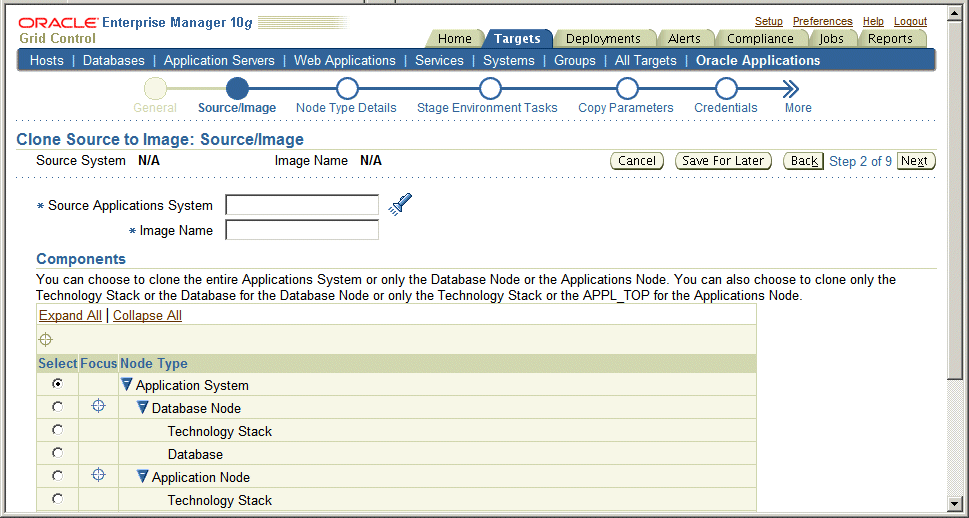Open Application Servers subtab
The image size is (969, 518).
219,61
